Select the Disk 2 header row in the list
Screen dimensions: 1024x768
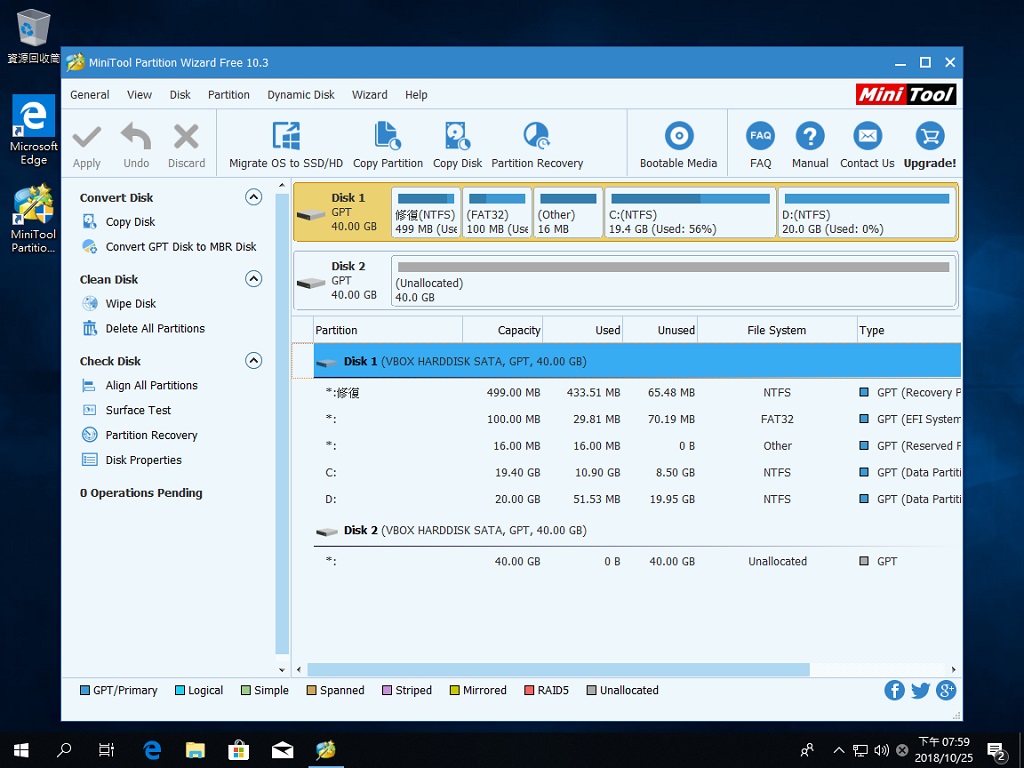pyautogui.click(x=637, y=530)
